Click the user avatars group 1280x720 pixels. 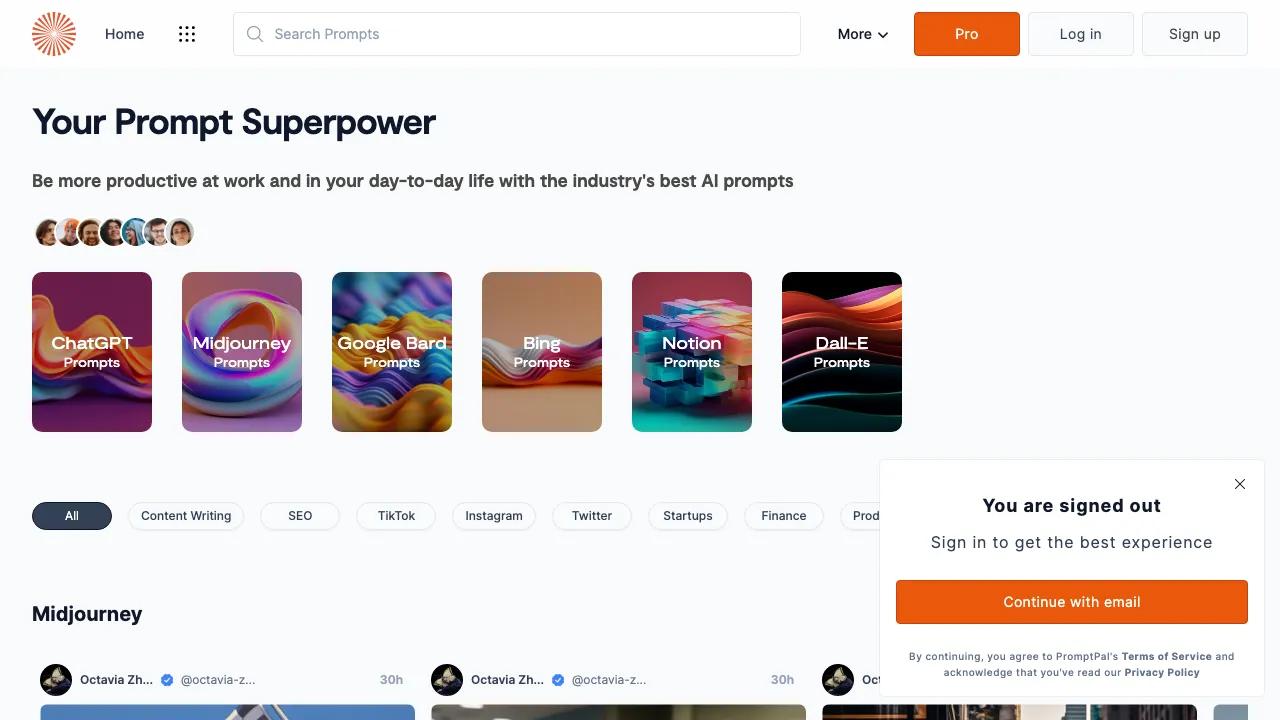(x=113, y=232)
